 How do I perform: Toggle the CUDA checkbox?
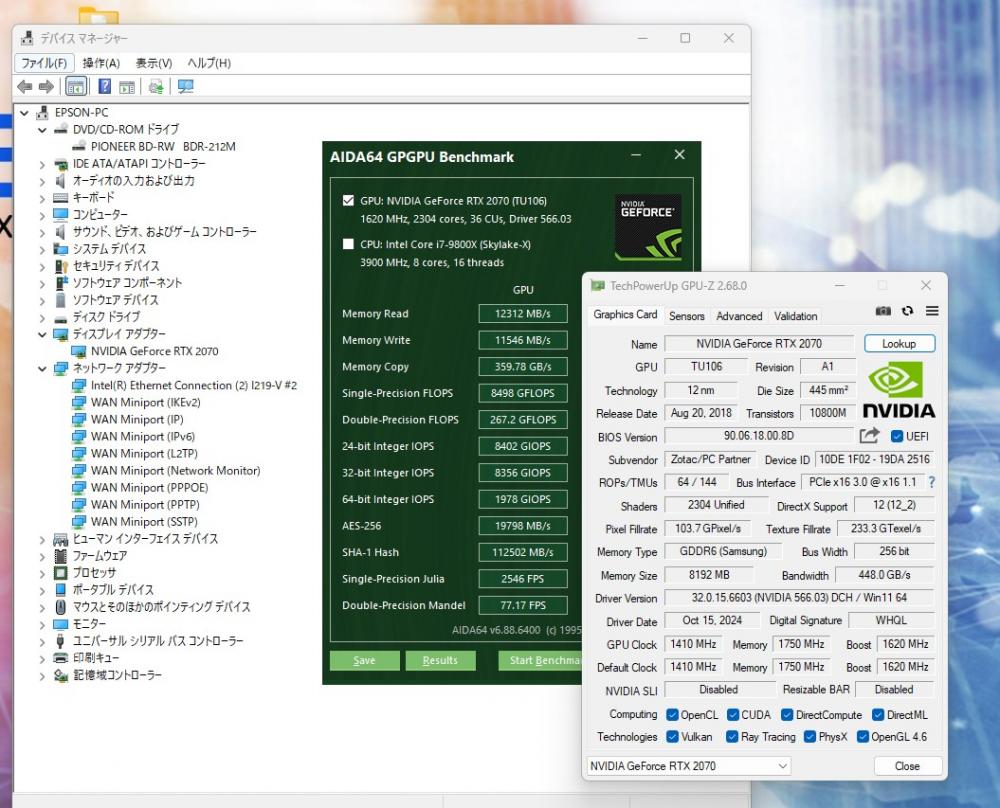pyautogui.click(x=733, y=715)
